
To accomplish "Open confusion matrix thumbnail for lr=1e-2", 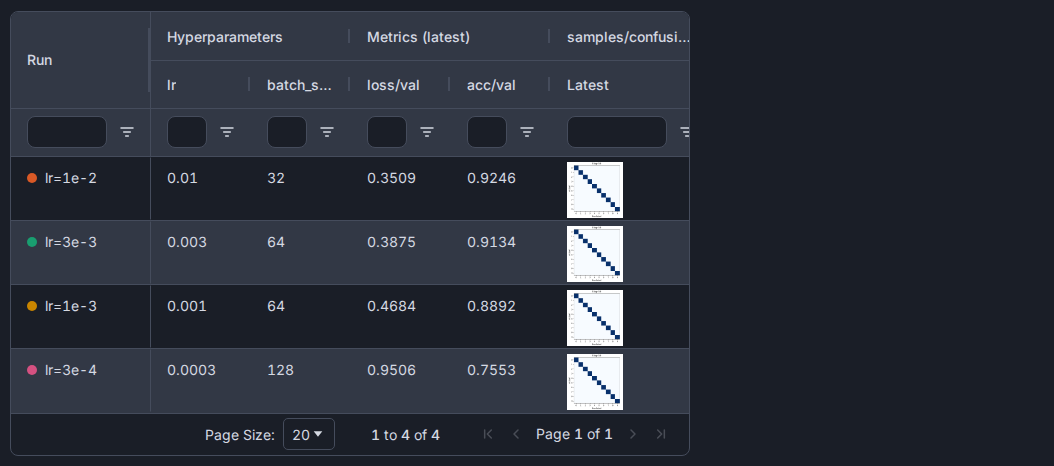I will pyautogui.click(x=595, y=190).
